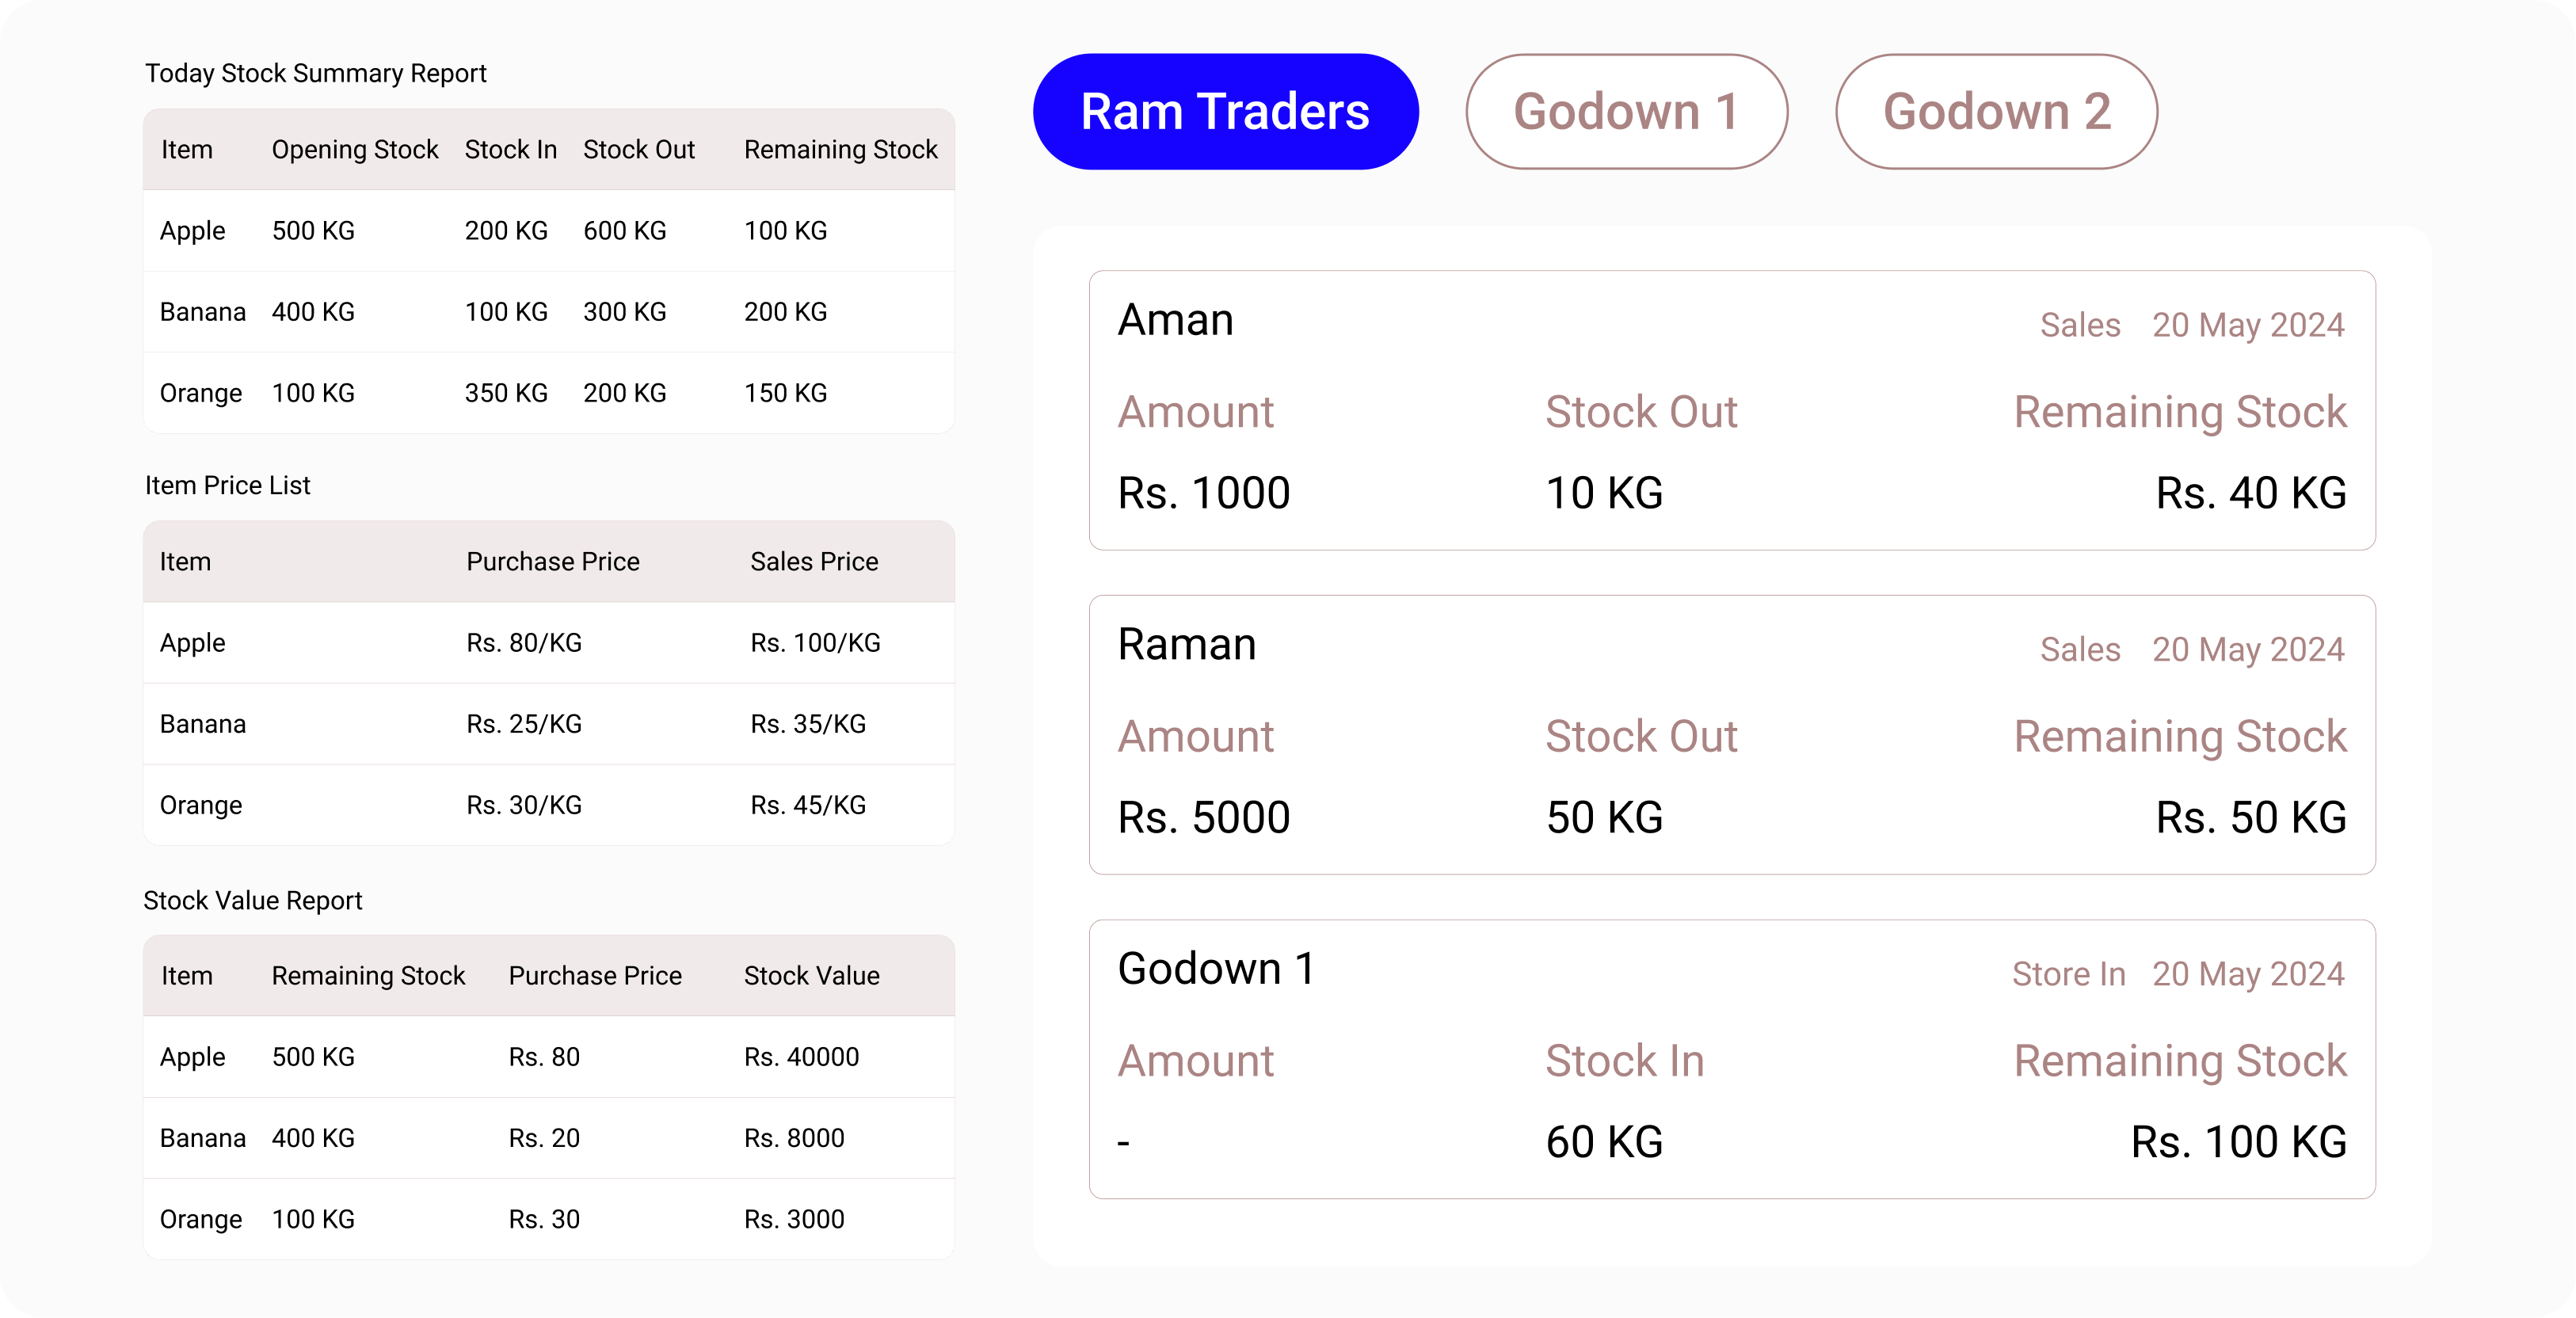This screenshot has height=1318, width=2576.
Task: Click the Stock Value Report heading
Action: click(253, 900)
